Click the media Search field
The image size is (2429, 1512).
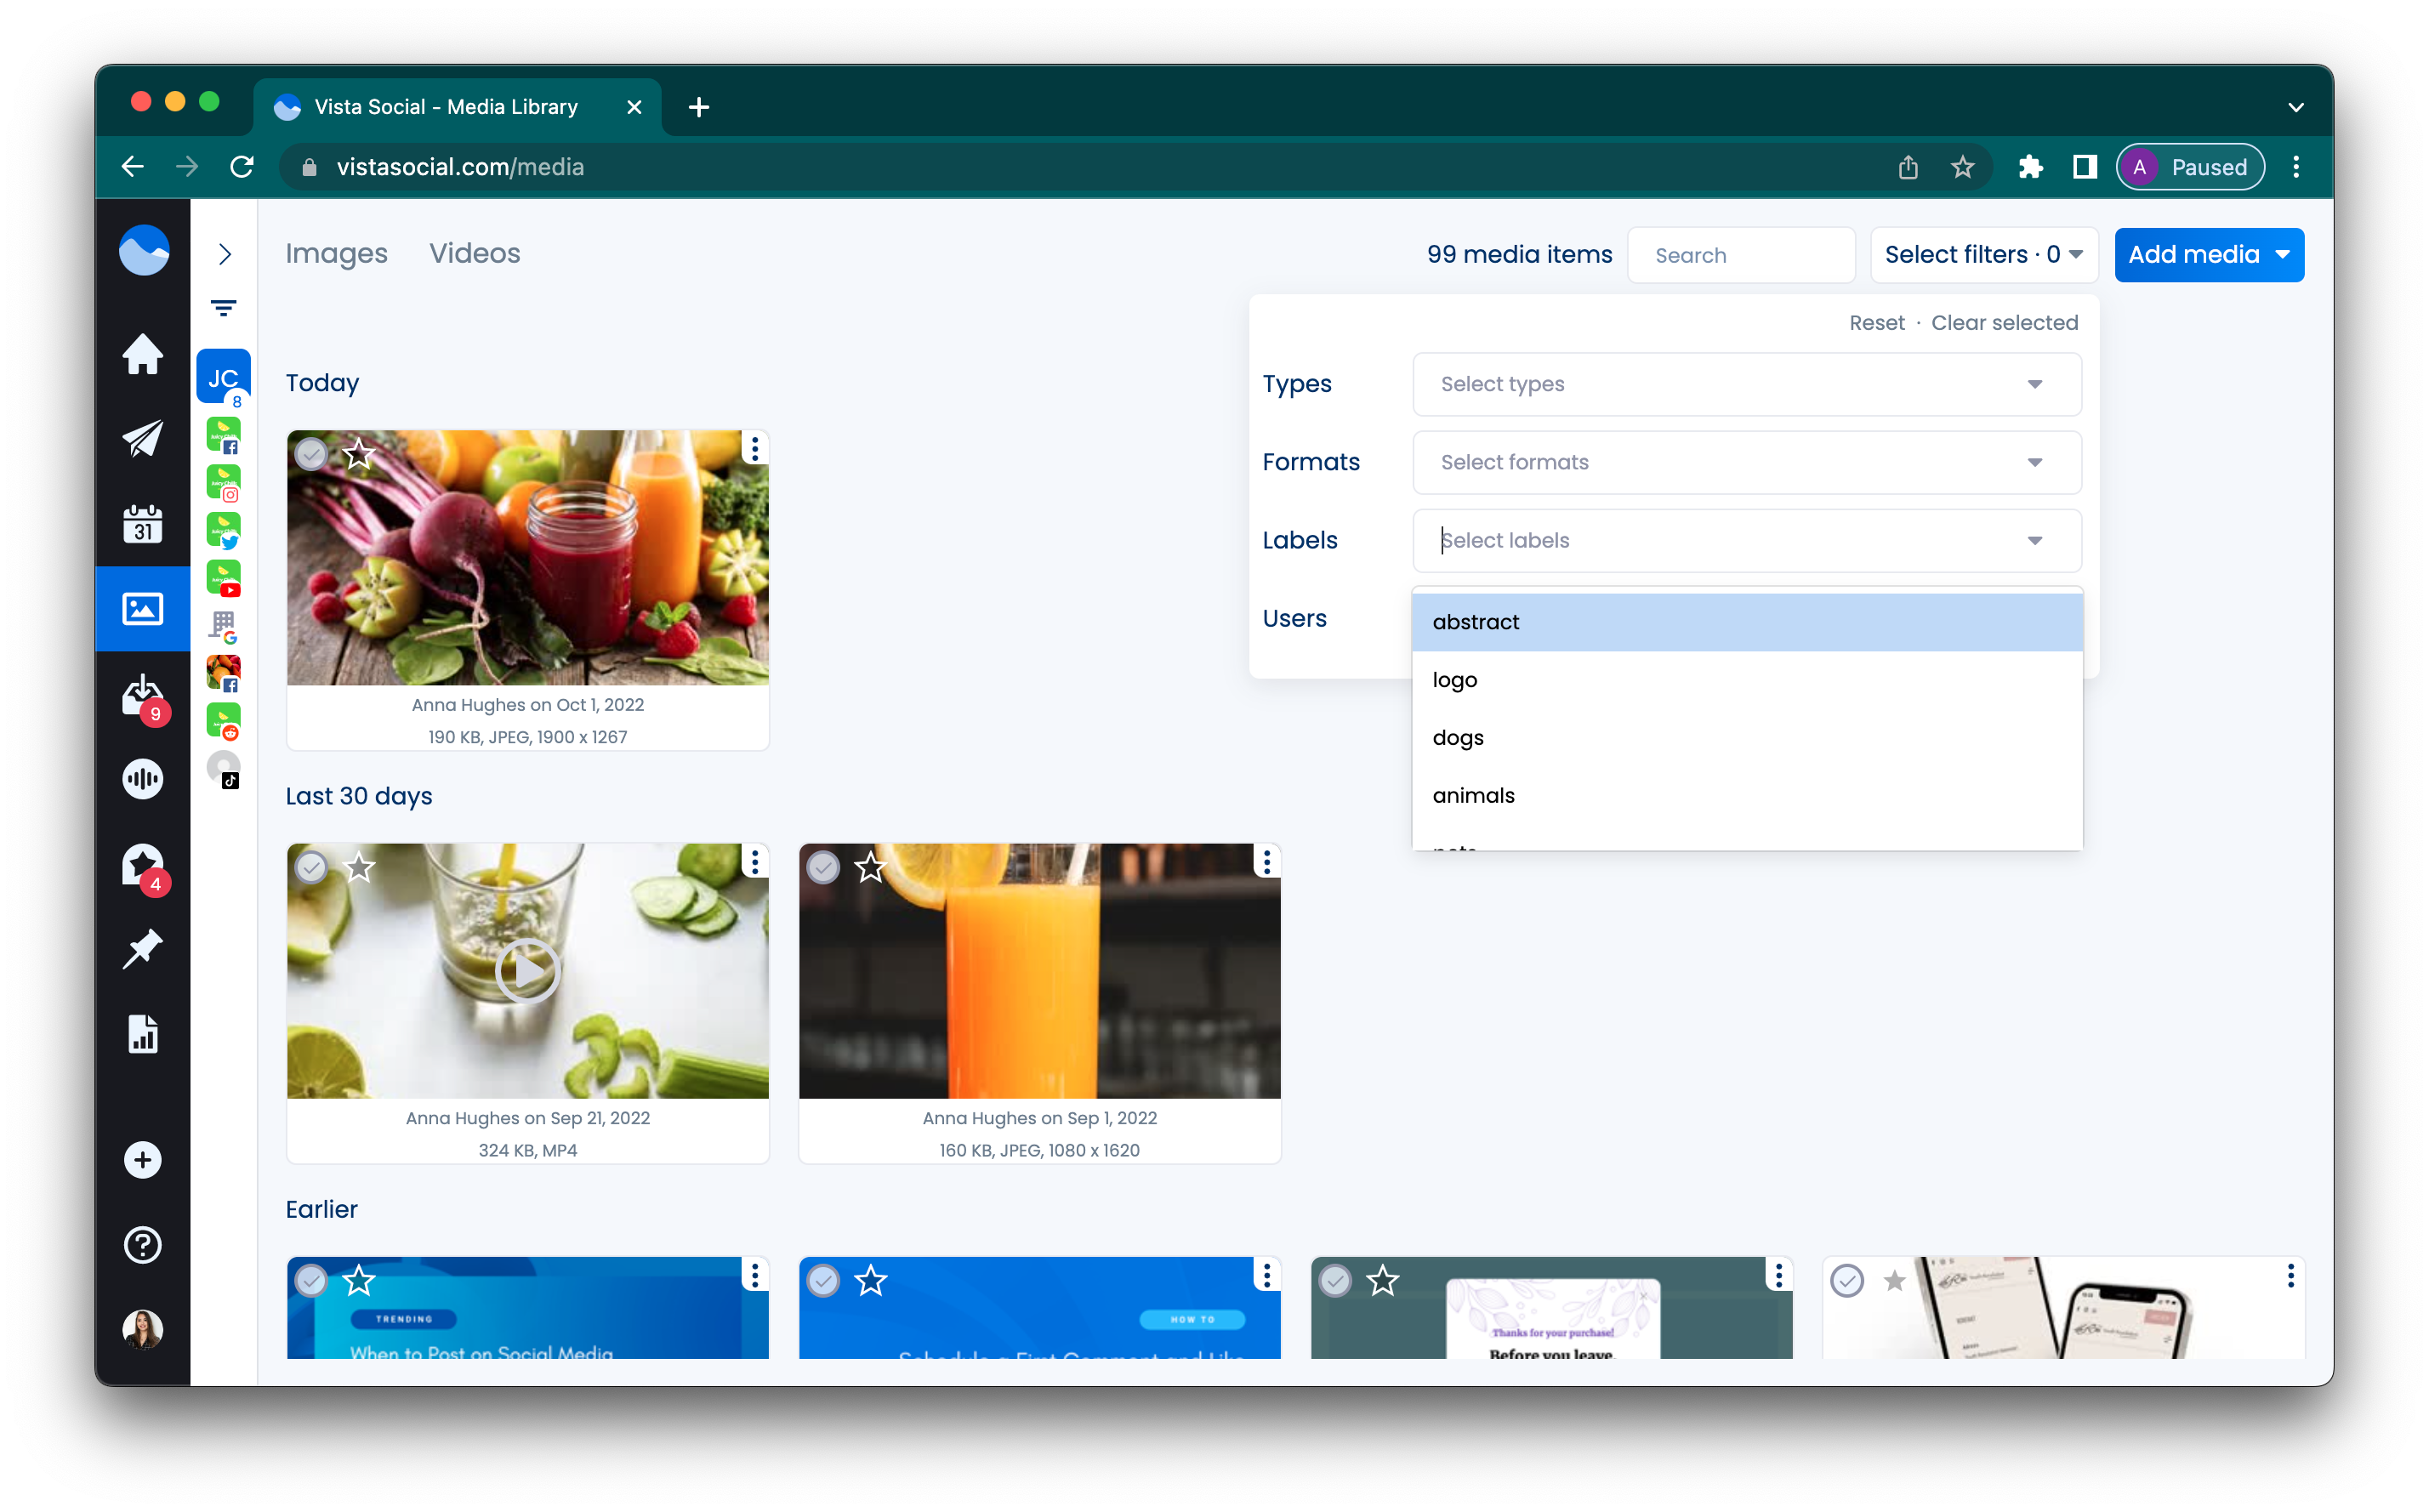coord(1741,255)
